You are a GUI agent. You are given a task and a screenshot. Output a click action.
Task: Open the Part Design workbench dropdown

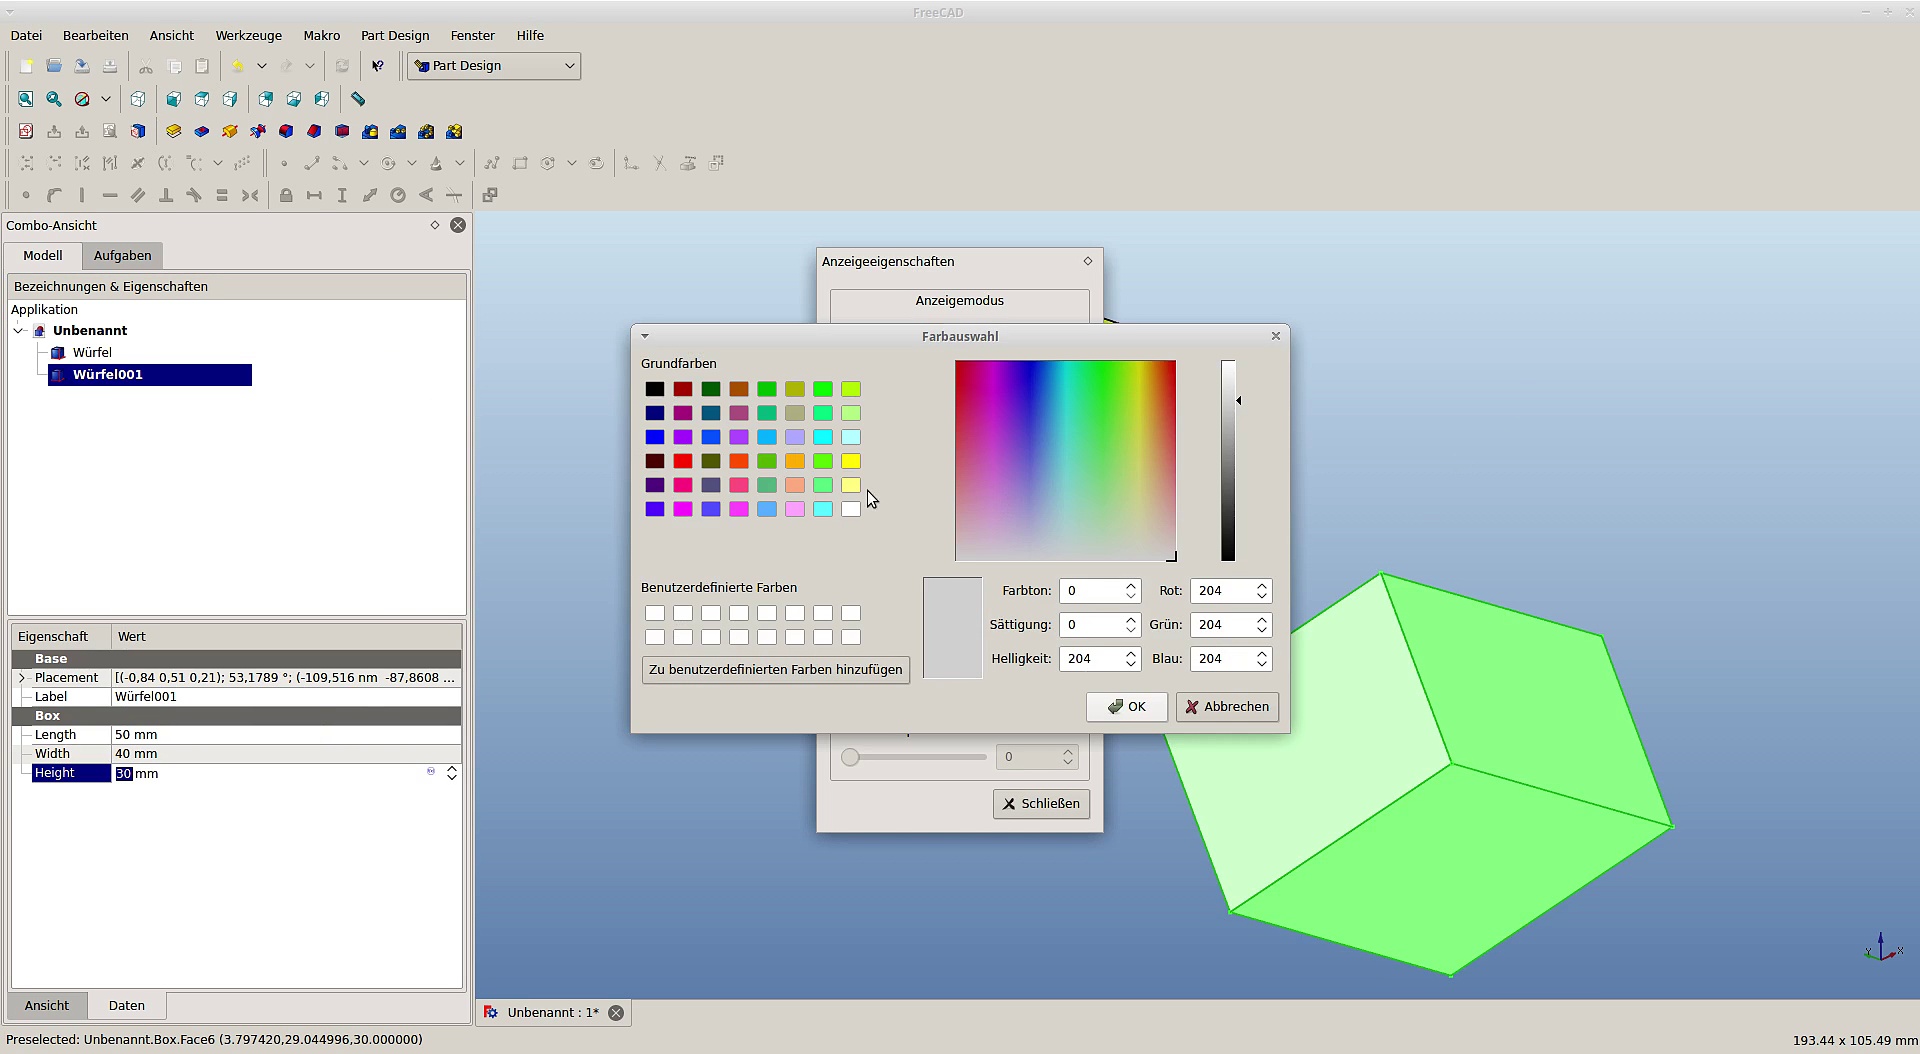(494, 66)
